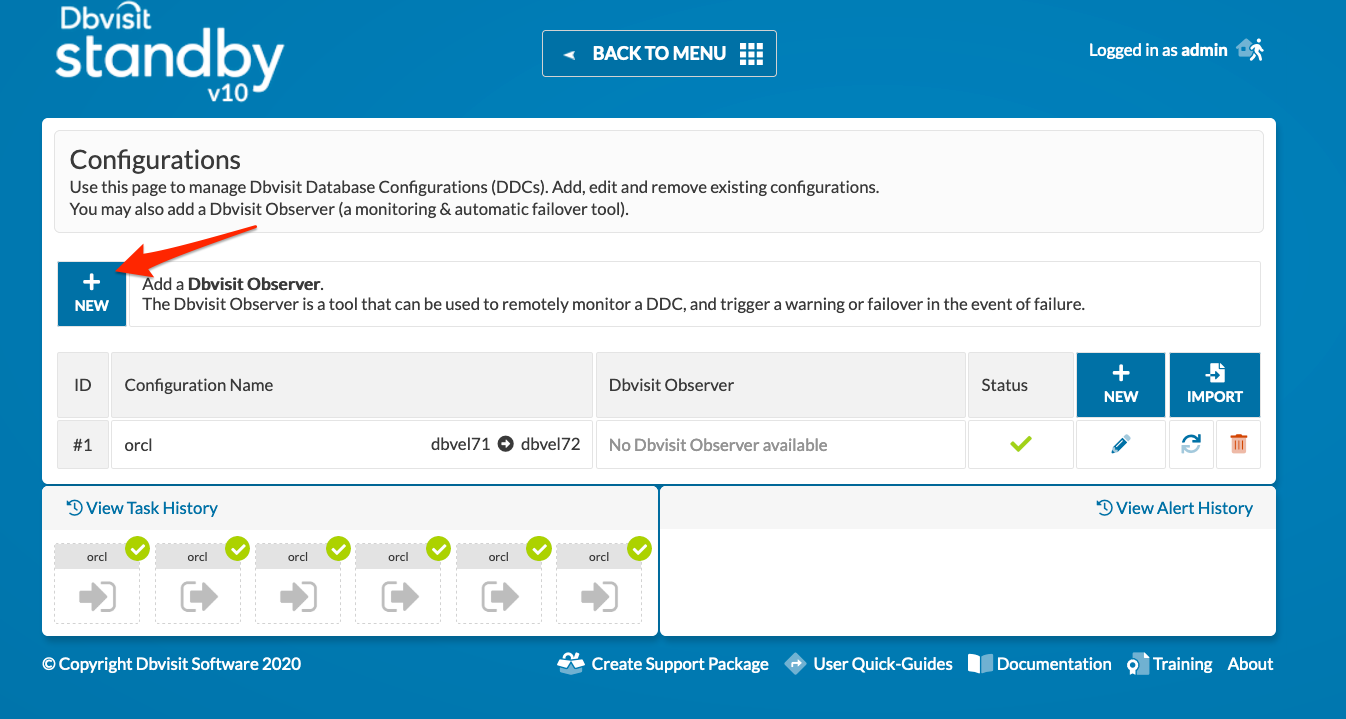Click 'No Dbvisit Observer available' text
Screen dimensions: 1346x719
(718, 445)
